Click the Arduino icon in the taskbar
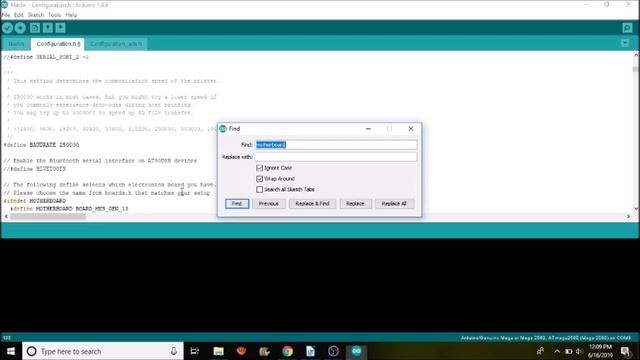This screenshot has width=640, height=360. tap(356, 351)
